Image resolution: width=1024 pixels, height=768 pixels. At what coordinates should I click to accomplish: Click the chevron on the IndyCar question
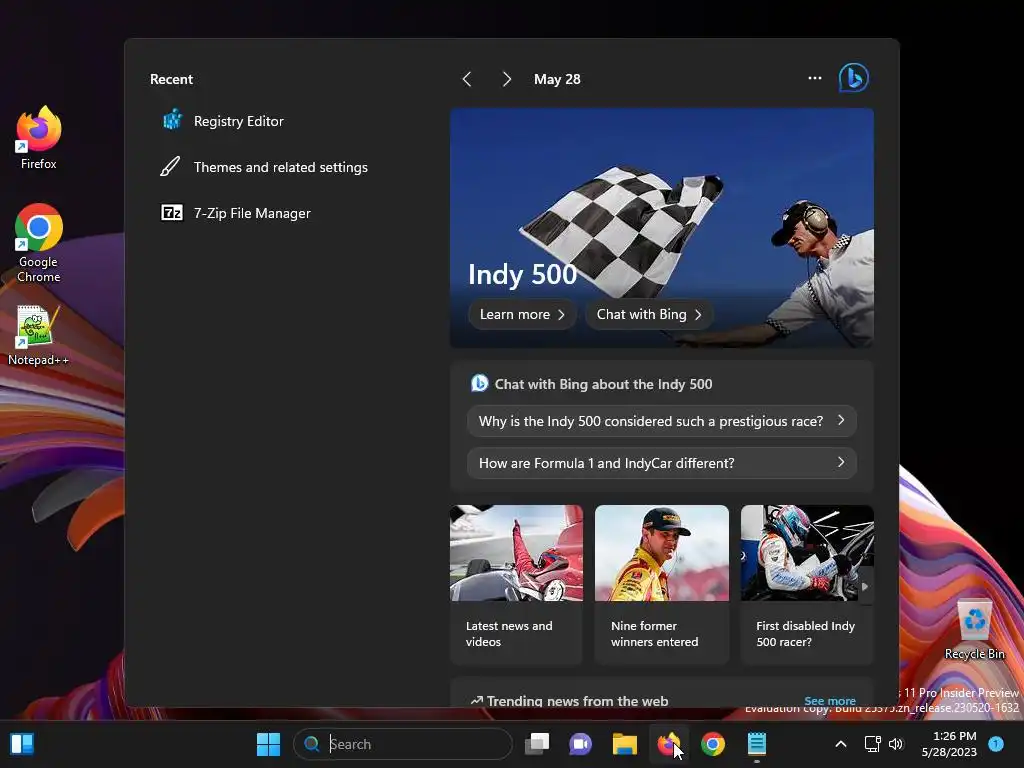tap(841, 462)
